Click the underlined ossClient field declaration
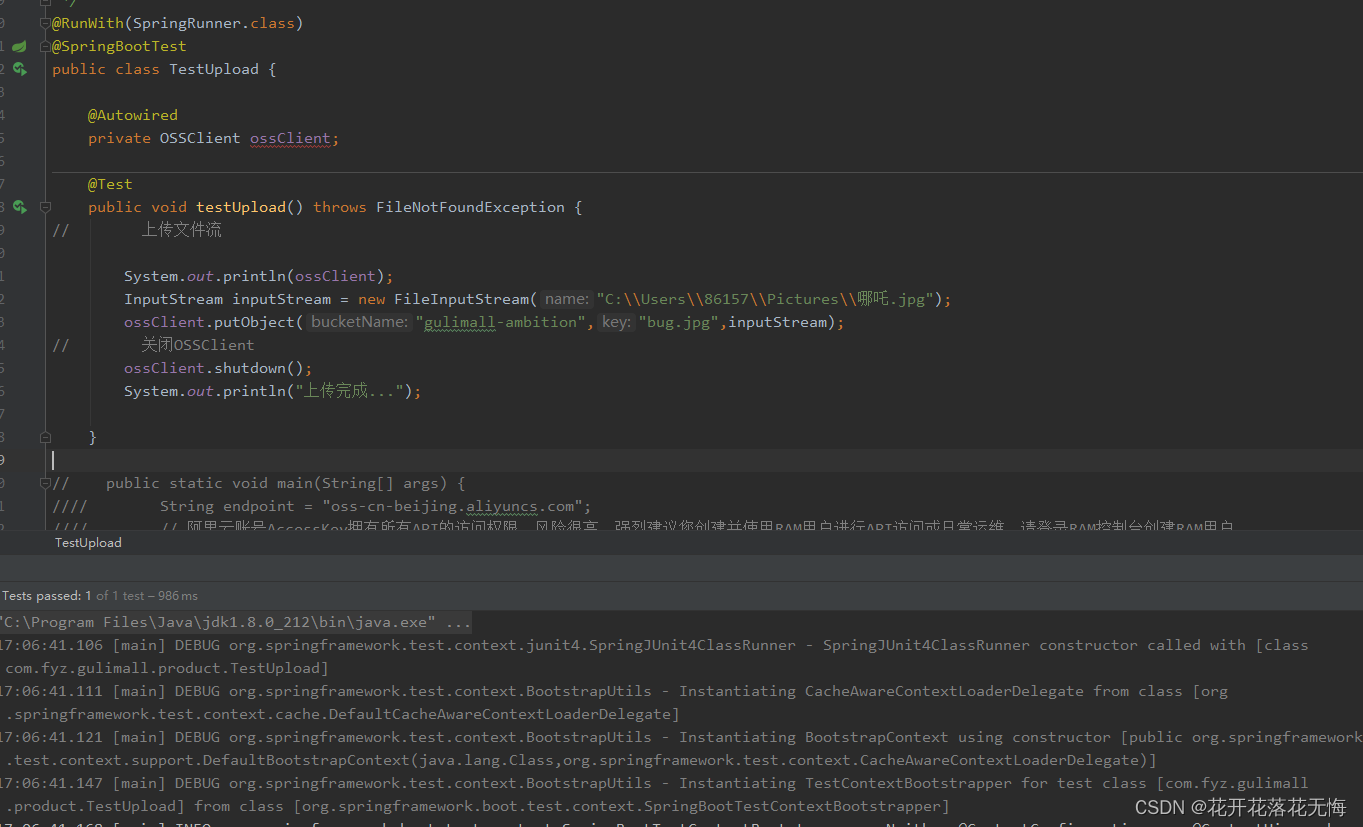 tap(290, 138)
